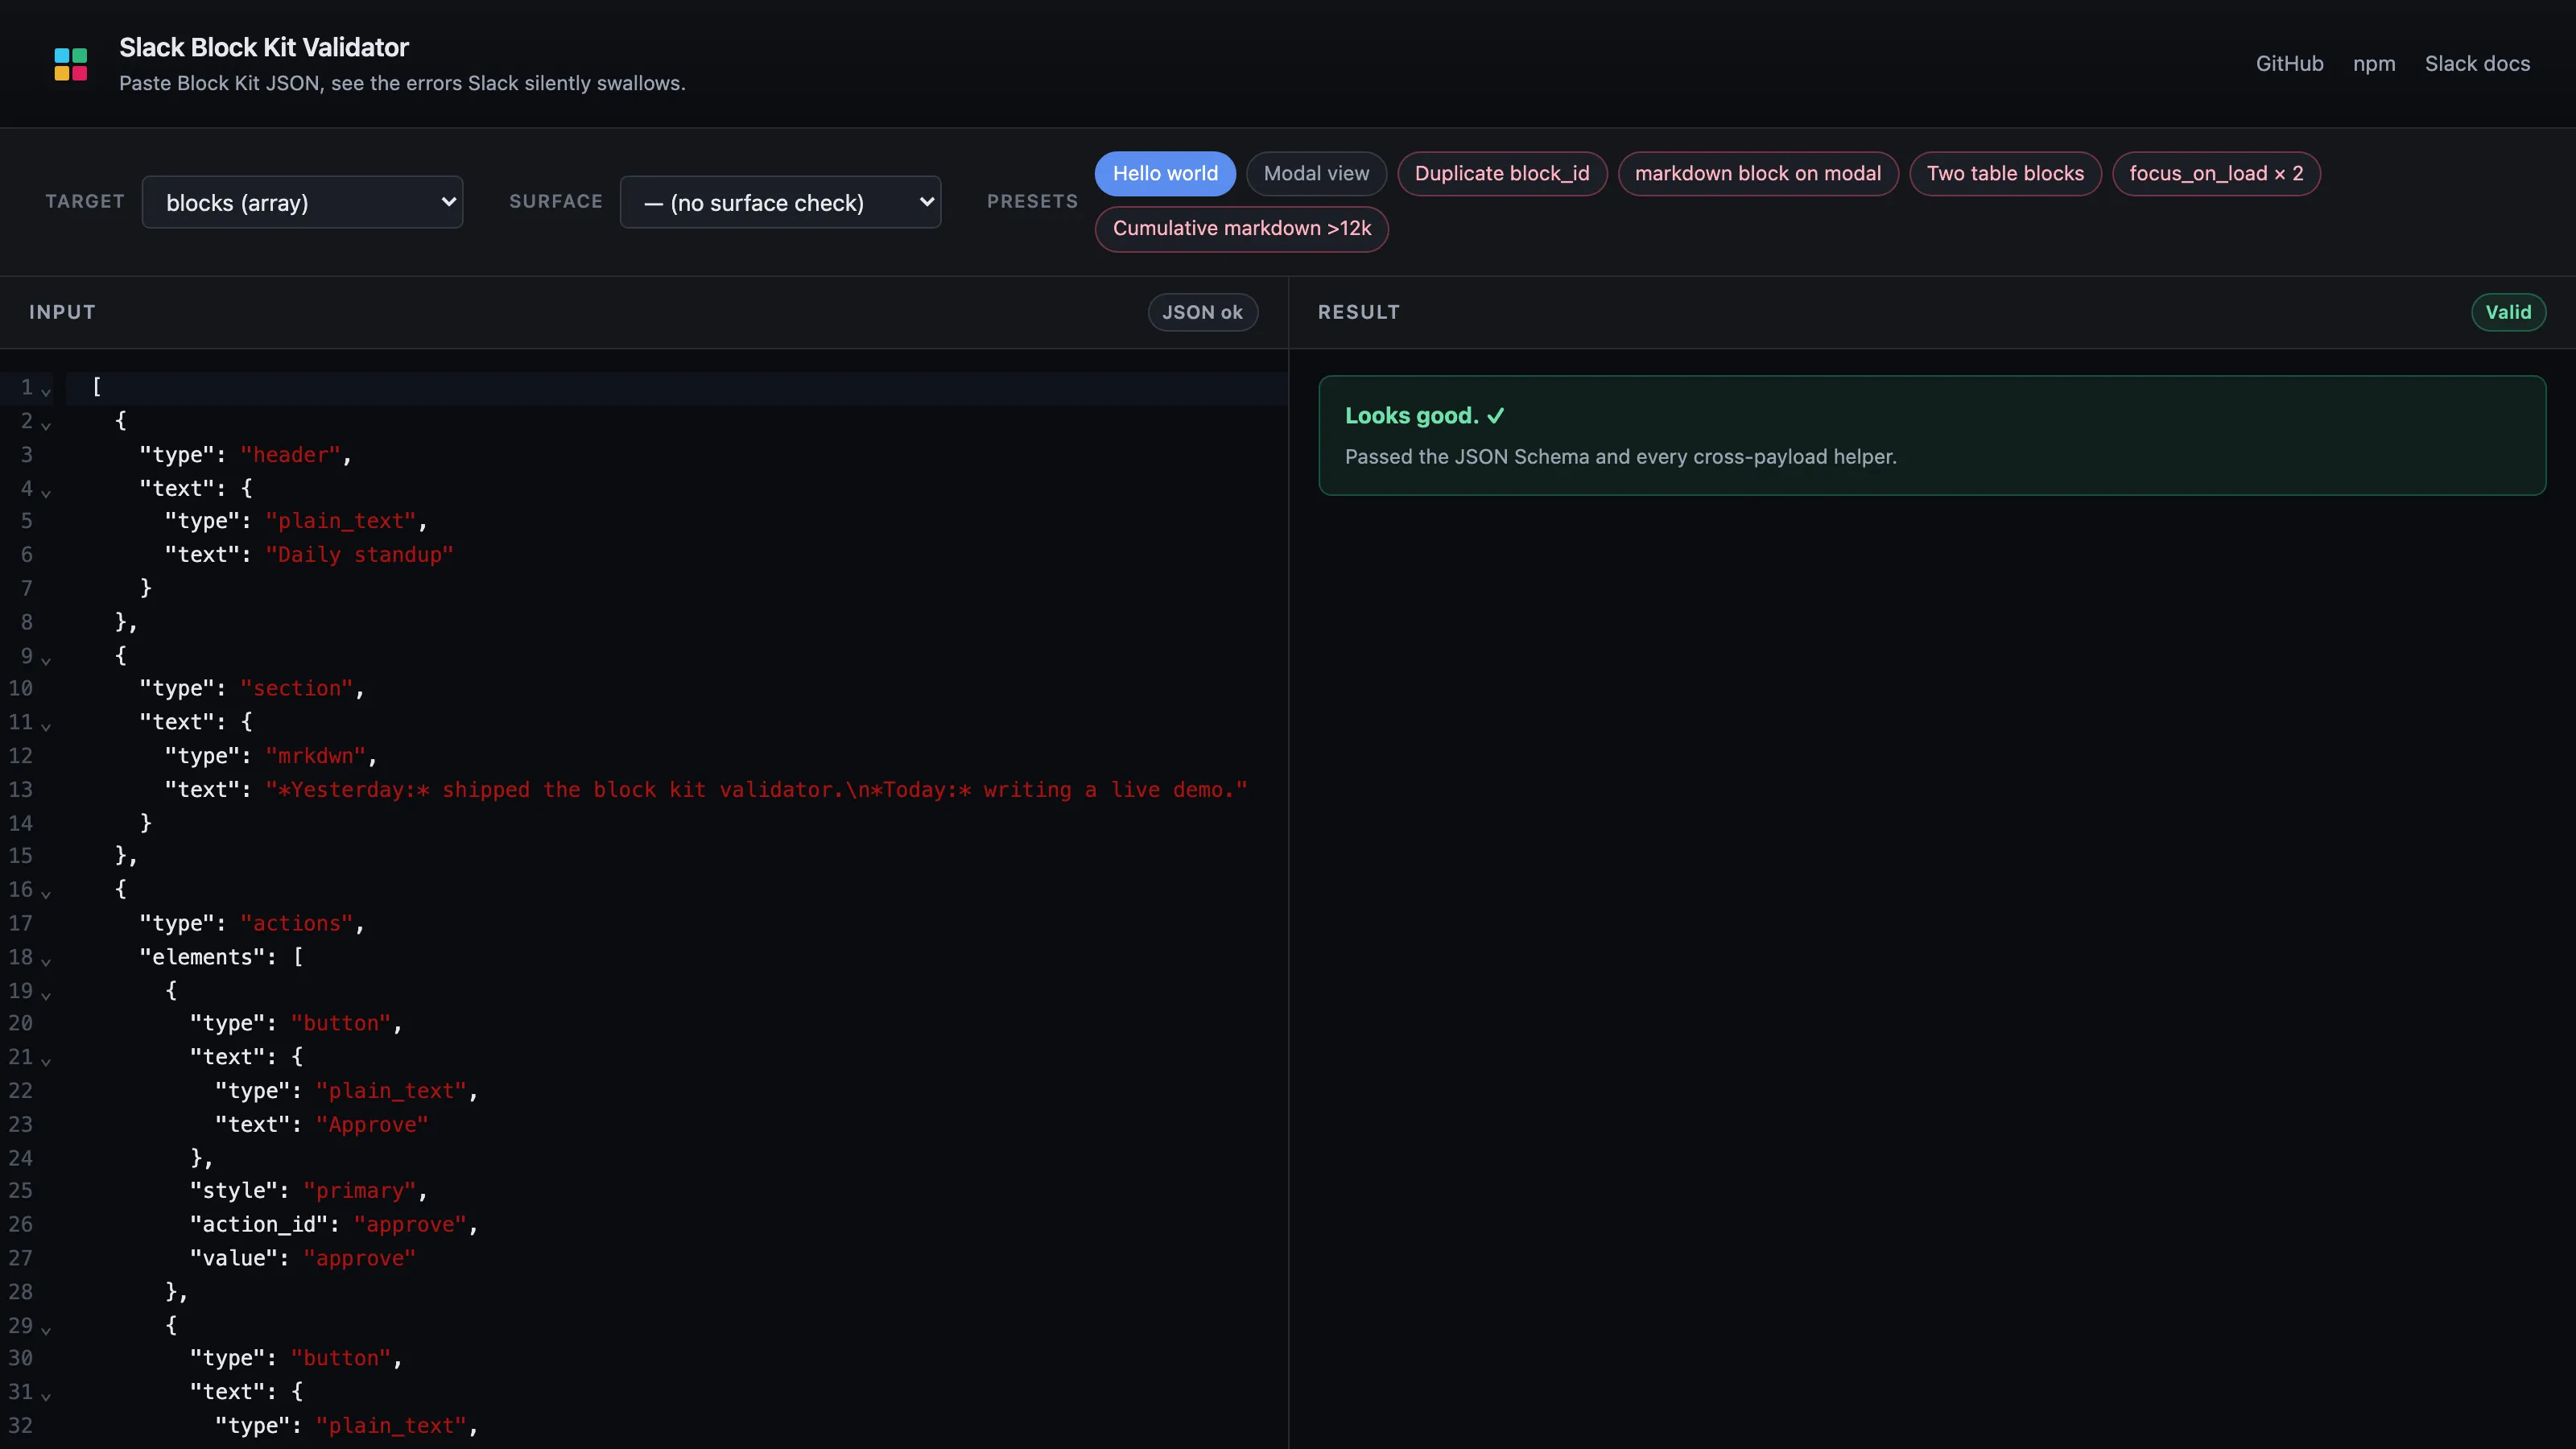Click the Looks good result message
Screen dimensions: 2576x1449
(1424, 416)
